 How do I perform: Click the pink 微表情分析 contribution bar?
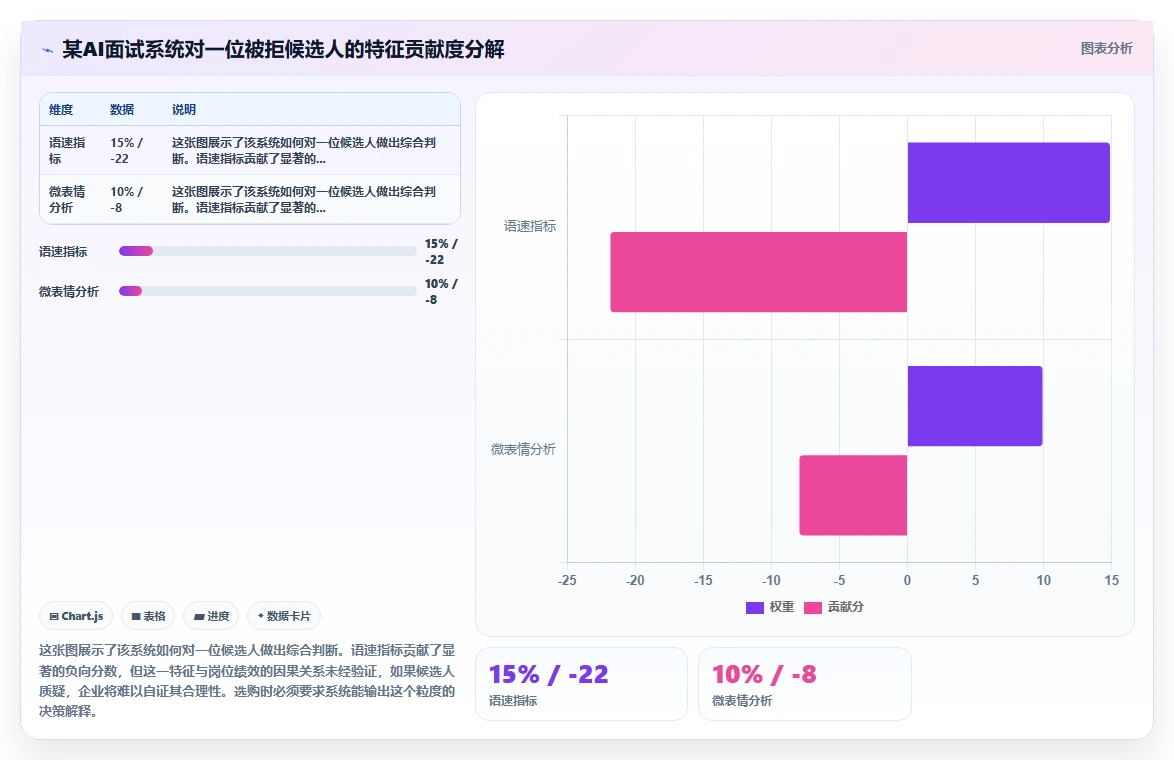(x=854, y=495)
